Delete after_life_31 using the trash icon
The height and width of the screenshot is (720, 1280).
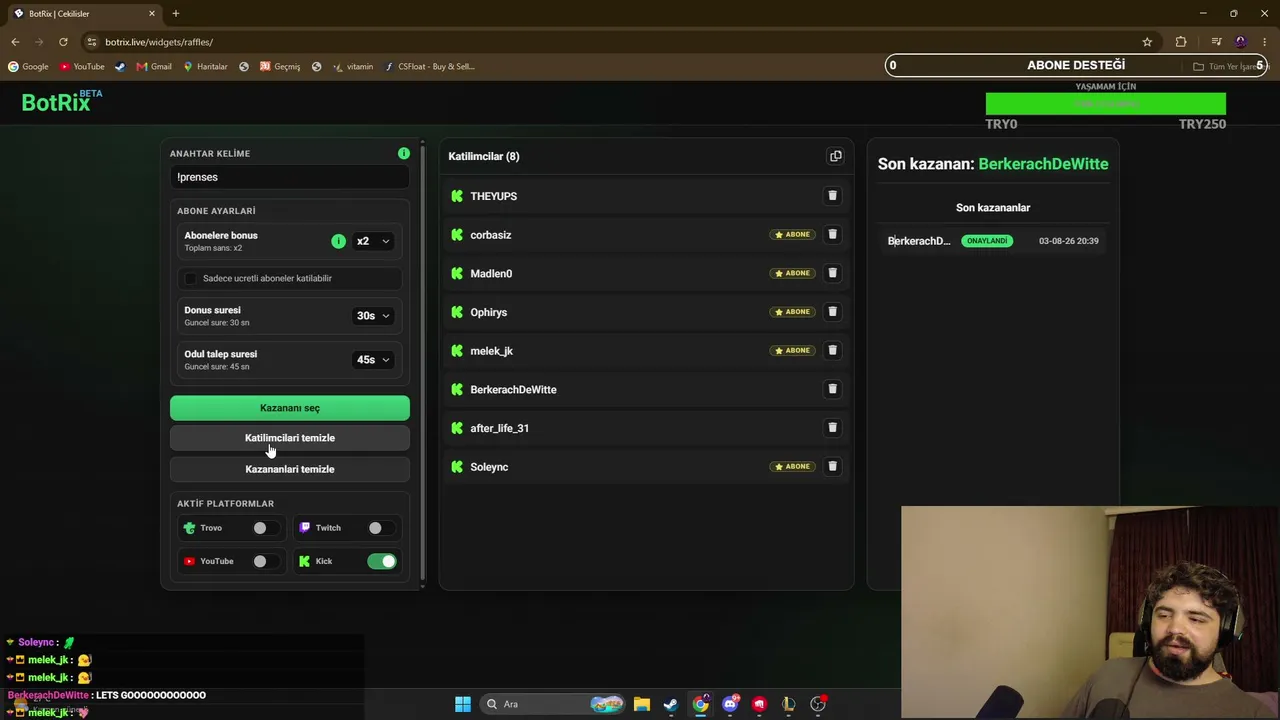(x=832, y=428)
